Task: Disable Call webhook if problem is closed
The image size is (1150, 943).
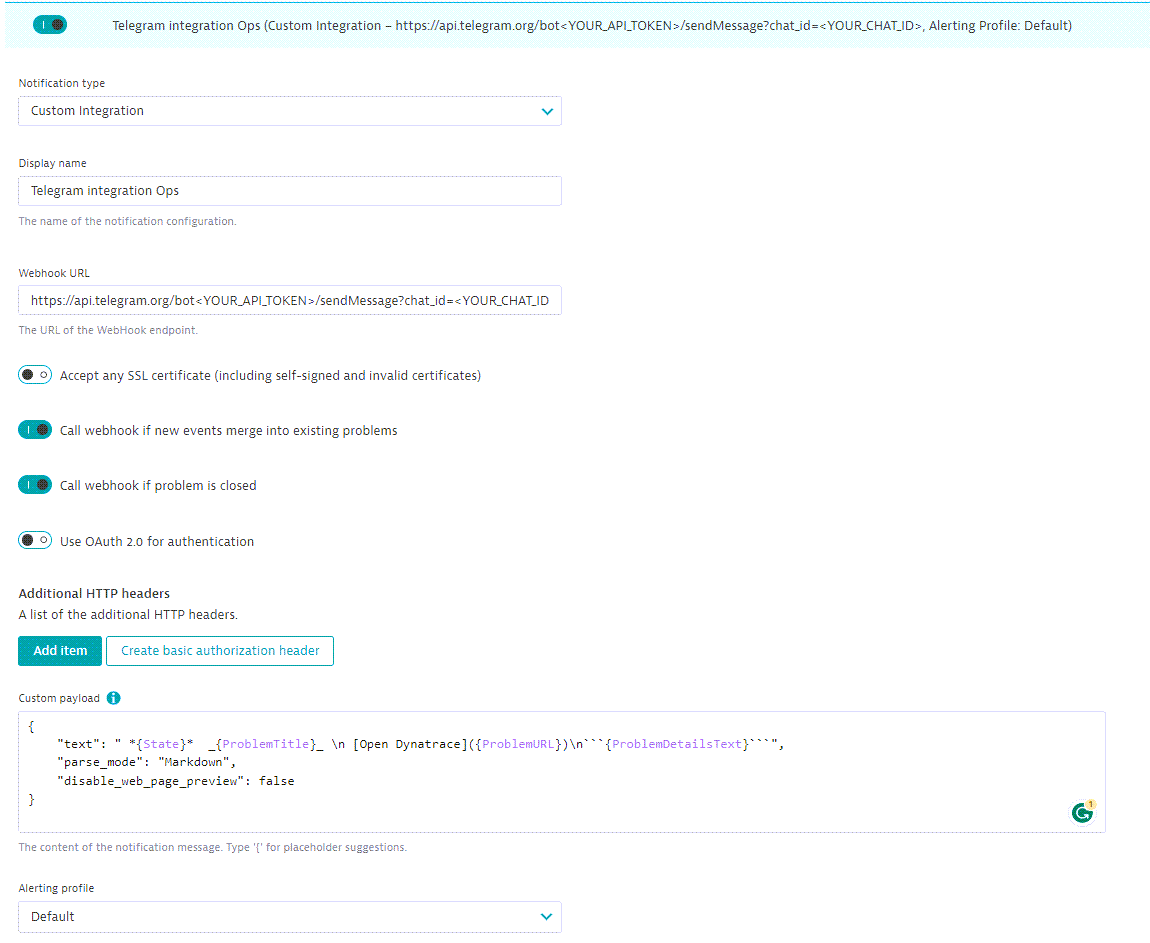Action: coord(35,484)
